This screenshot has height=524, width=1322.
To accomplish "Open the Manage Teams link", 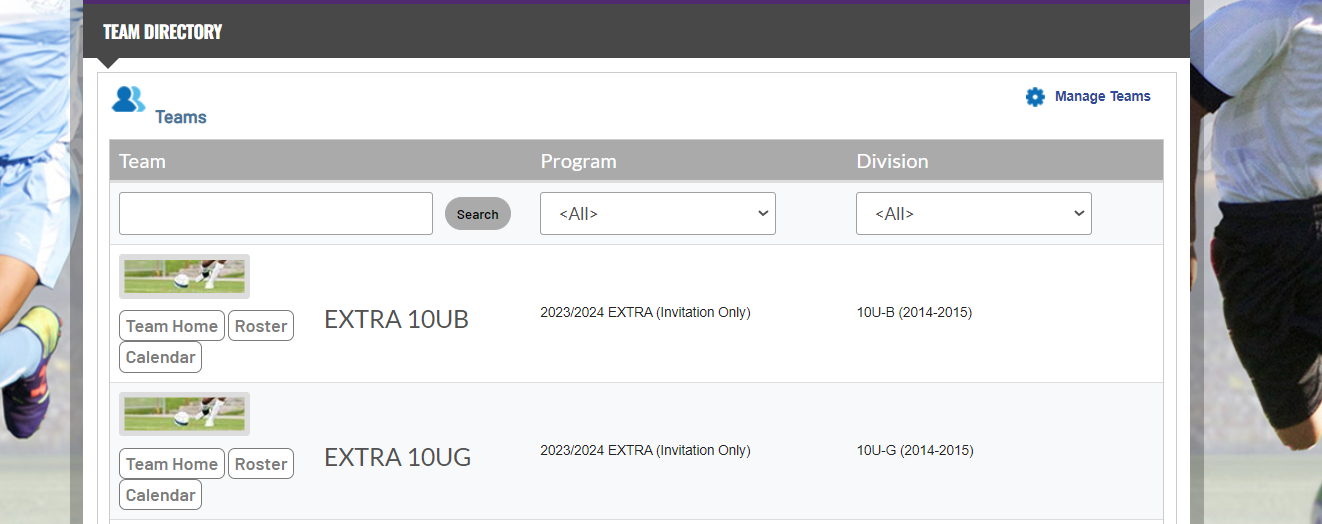I will 1102,97.
